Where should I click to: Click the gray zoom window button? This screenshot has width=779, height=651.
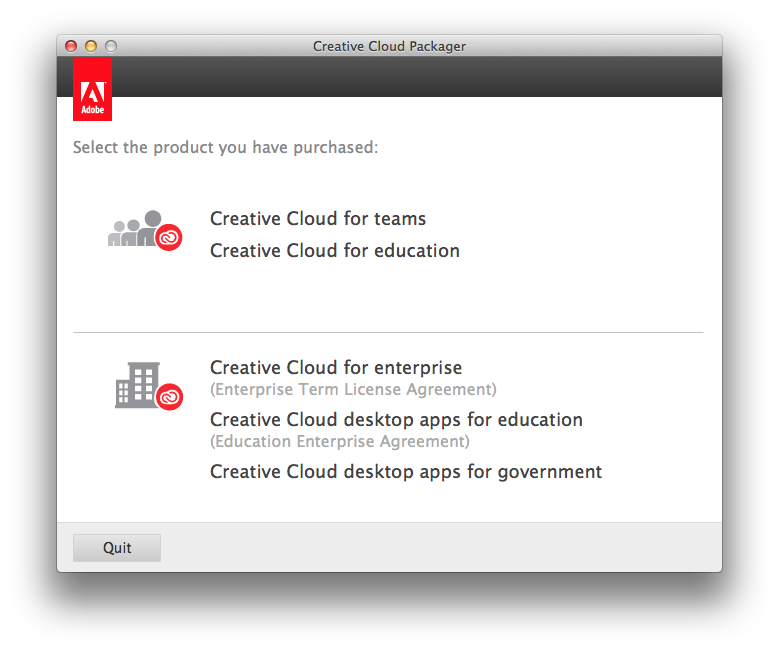[111, 46]
